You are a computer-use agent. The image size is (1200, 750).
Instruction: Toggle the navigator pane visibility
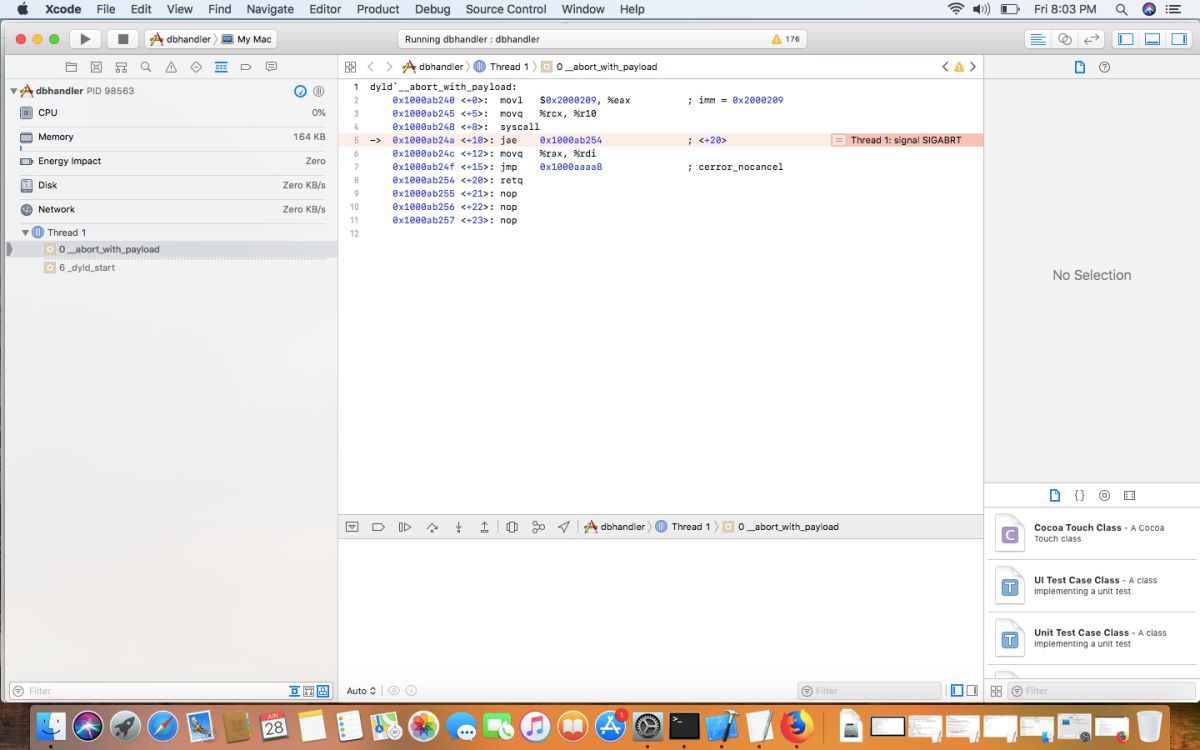pyautogui.click(x=1125, y=39)
